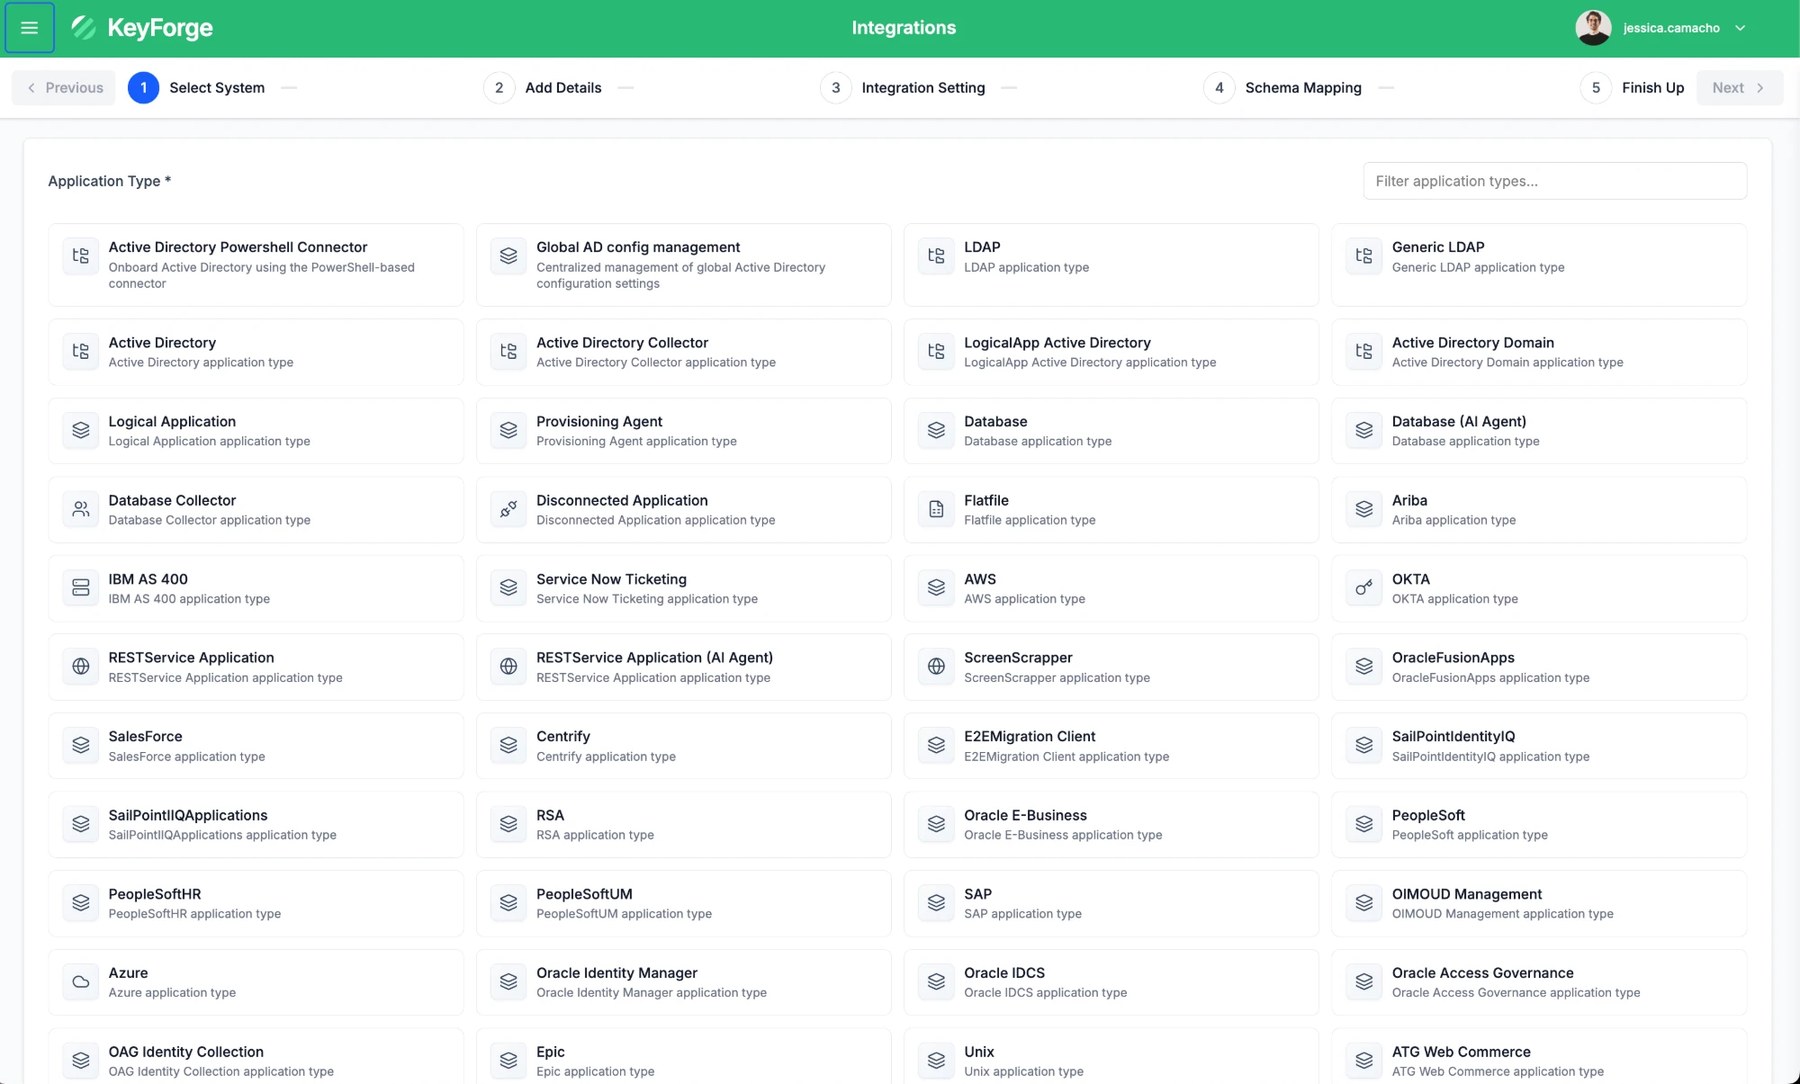Choose the 'Oracle E-Business' title
Image resolution: width=1800 pixels, height=1084 pixels.
pos(1025,816)
